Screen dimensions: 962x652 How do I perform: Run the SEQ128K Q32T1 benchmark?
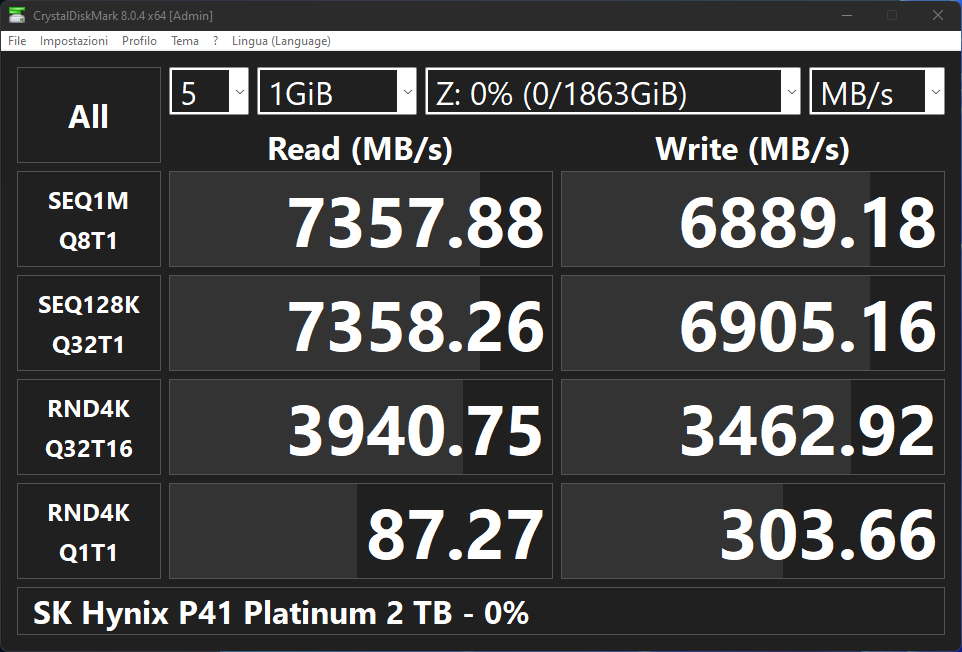89,324
